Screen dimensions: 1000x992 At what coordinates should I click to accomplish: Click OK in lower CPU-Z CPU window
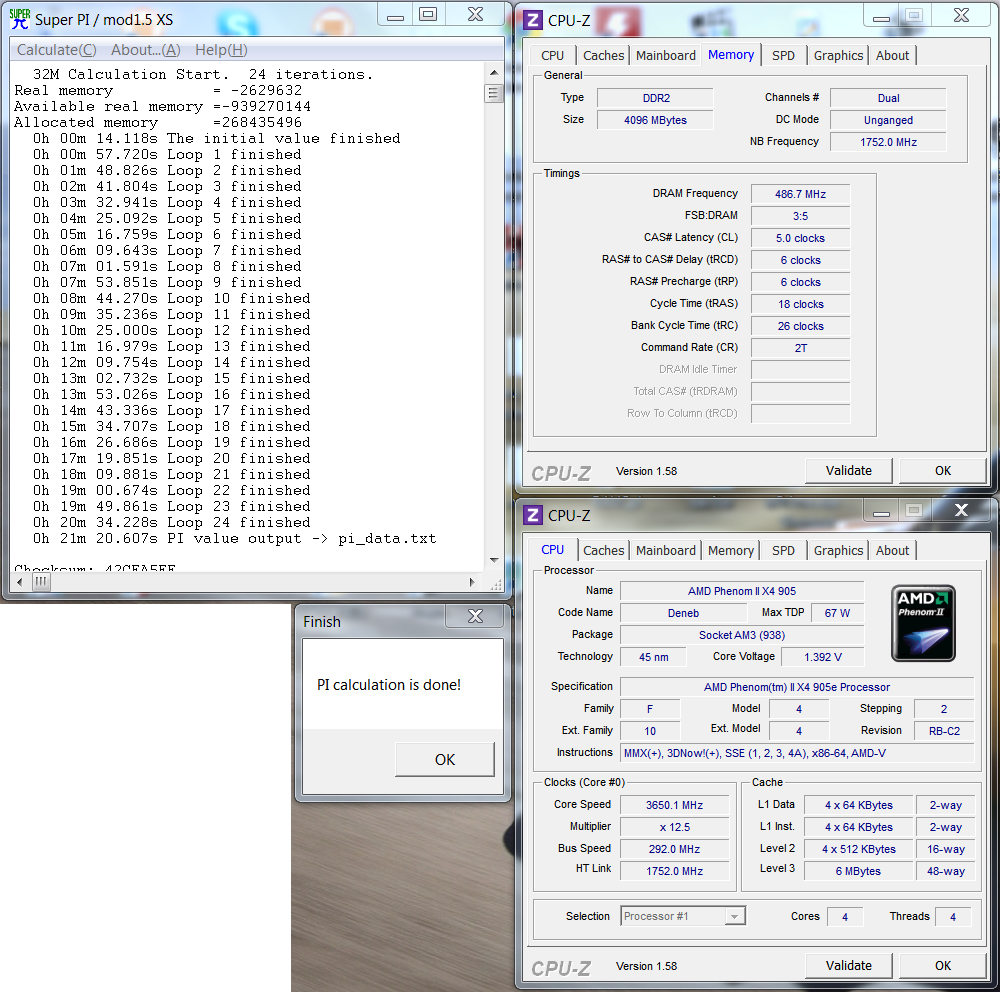tap(943, 966)
